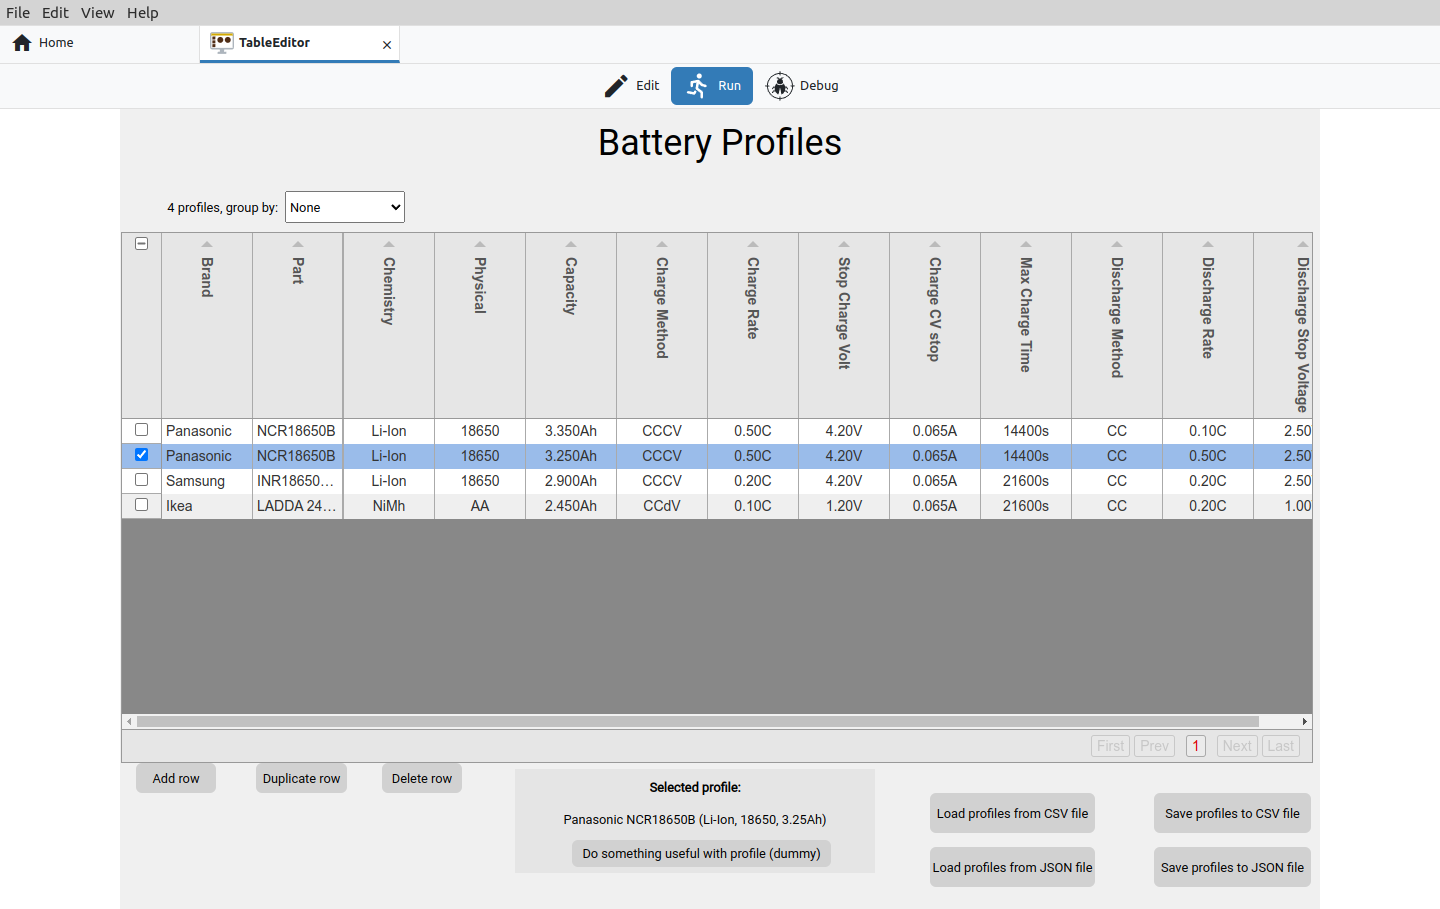The width and height of the screenshot is (1440, 909).
Task: Sort by Charge Rate column header
Action: 753,298
